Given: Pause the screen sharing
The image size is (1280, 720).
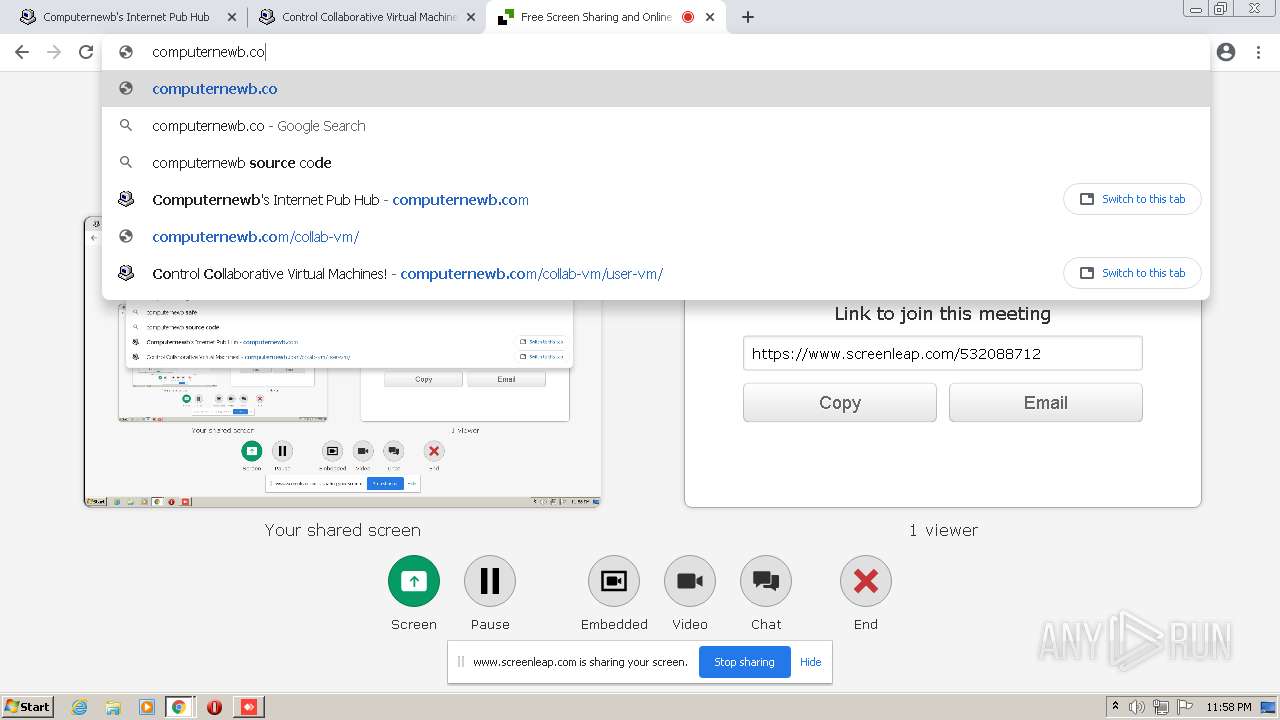Looking at the screenshot, I should pyautogui.click(x=490, y=581).
